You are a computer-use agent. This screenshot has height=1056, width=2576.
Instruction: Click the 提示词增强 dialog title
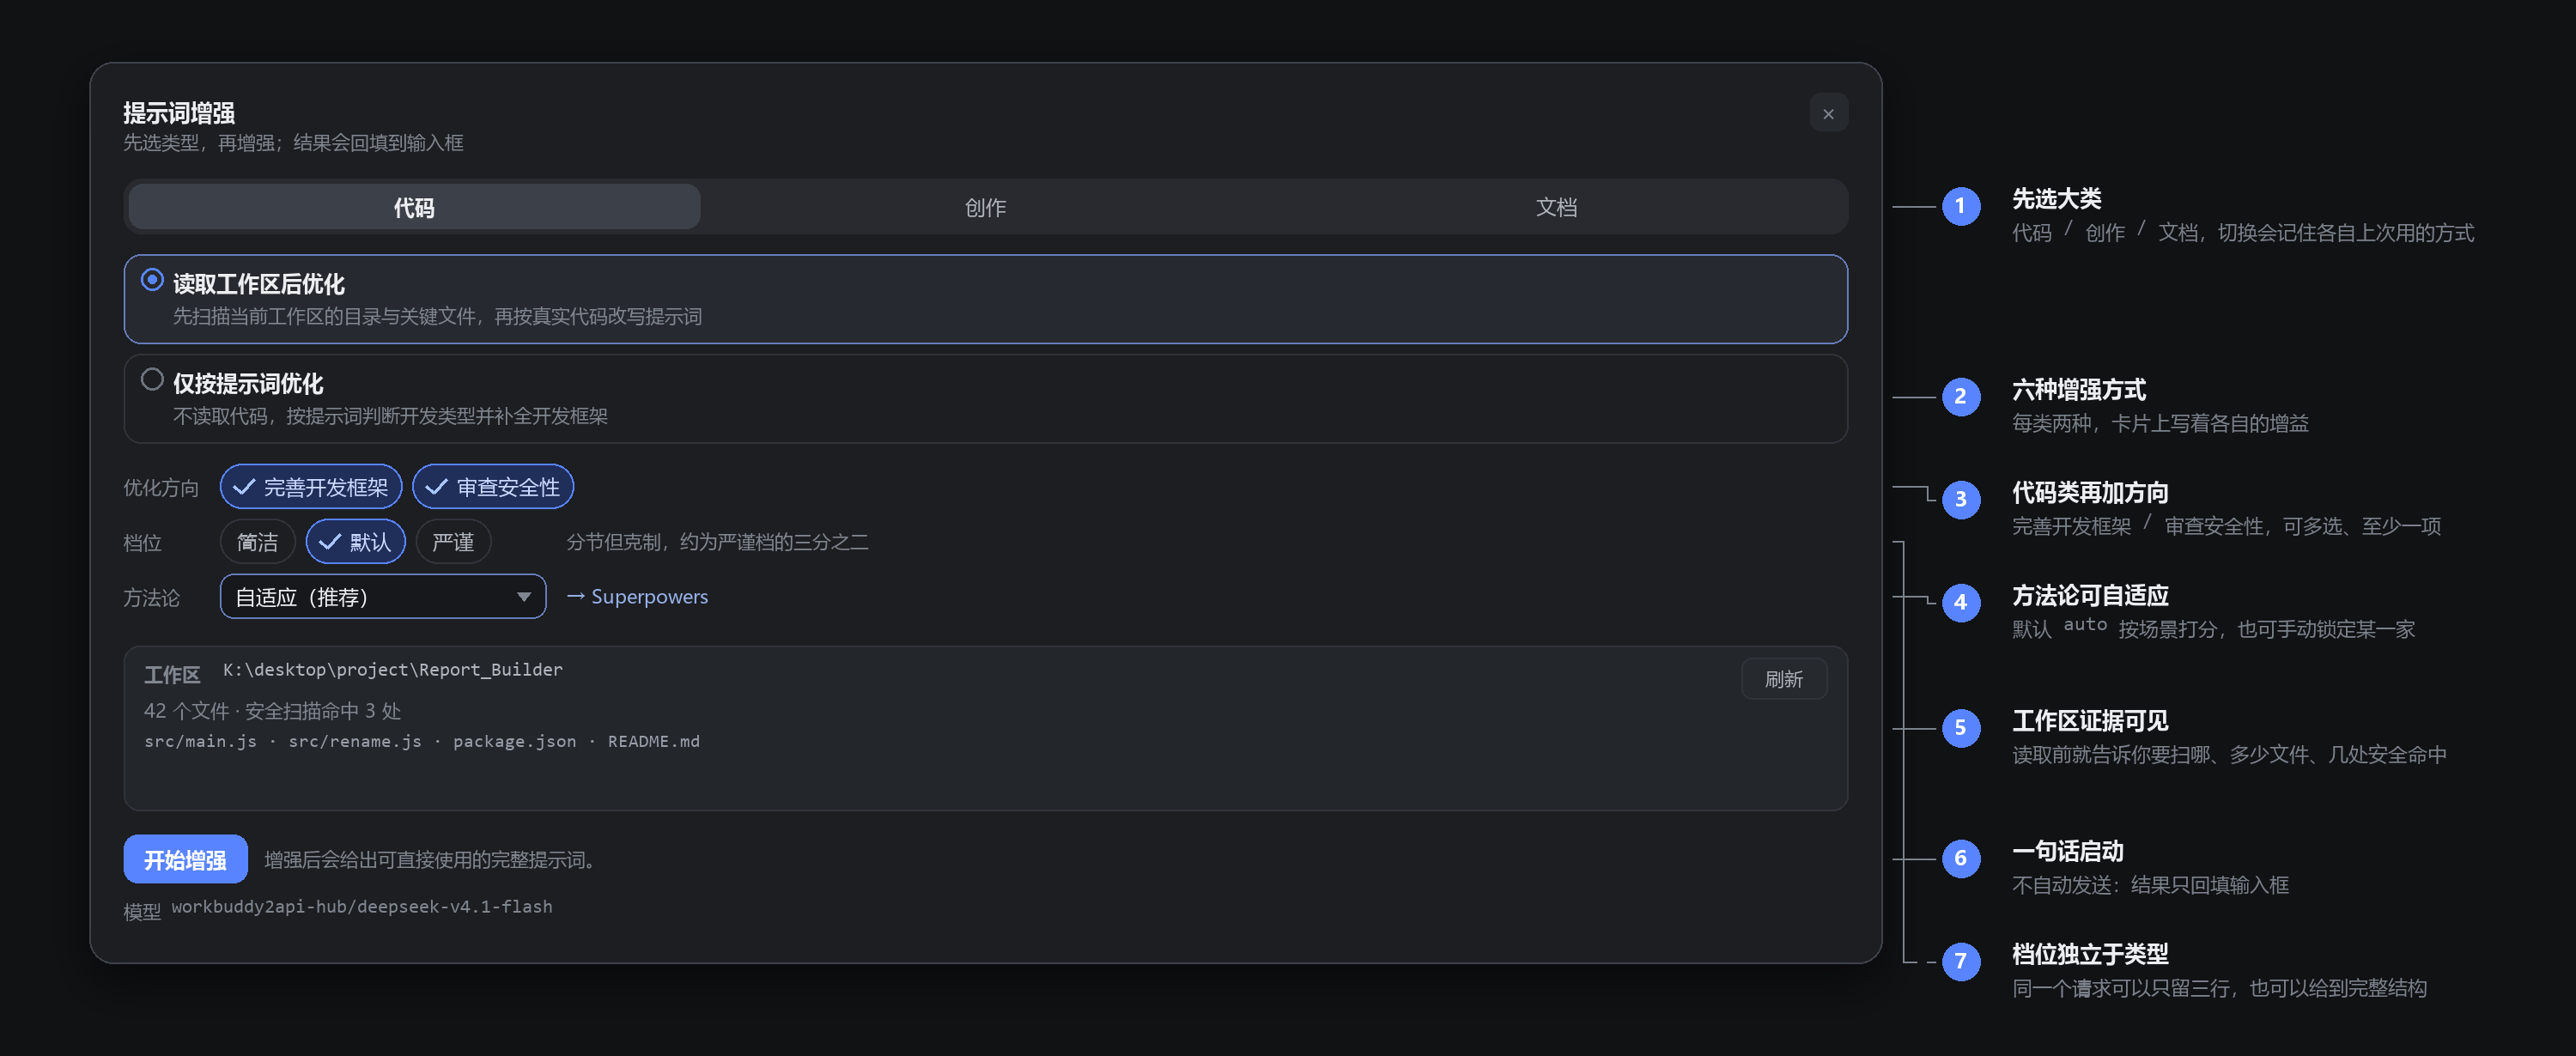tap(179, 113)
